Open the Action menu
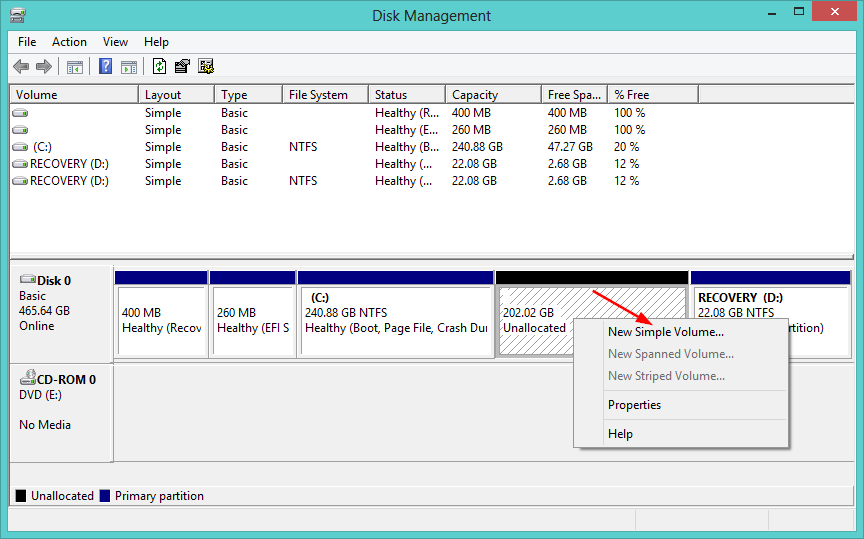Screen dimensions: 864x539 [x=69, y=42]
